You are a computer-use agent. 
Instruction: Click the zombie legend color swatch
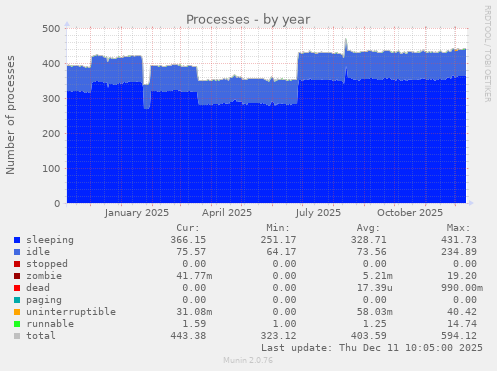(17, 276)
